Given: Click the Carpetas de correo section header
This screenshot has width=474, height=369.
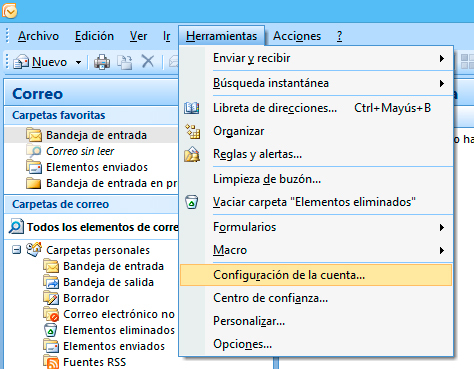Looking at the screenshot, I should click(91, 204).
